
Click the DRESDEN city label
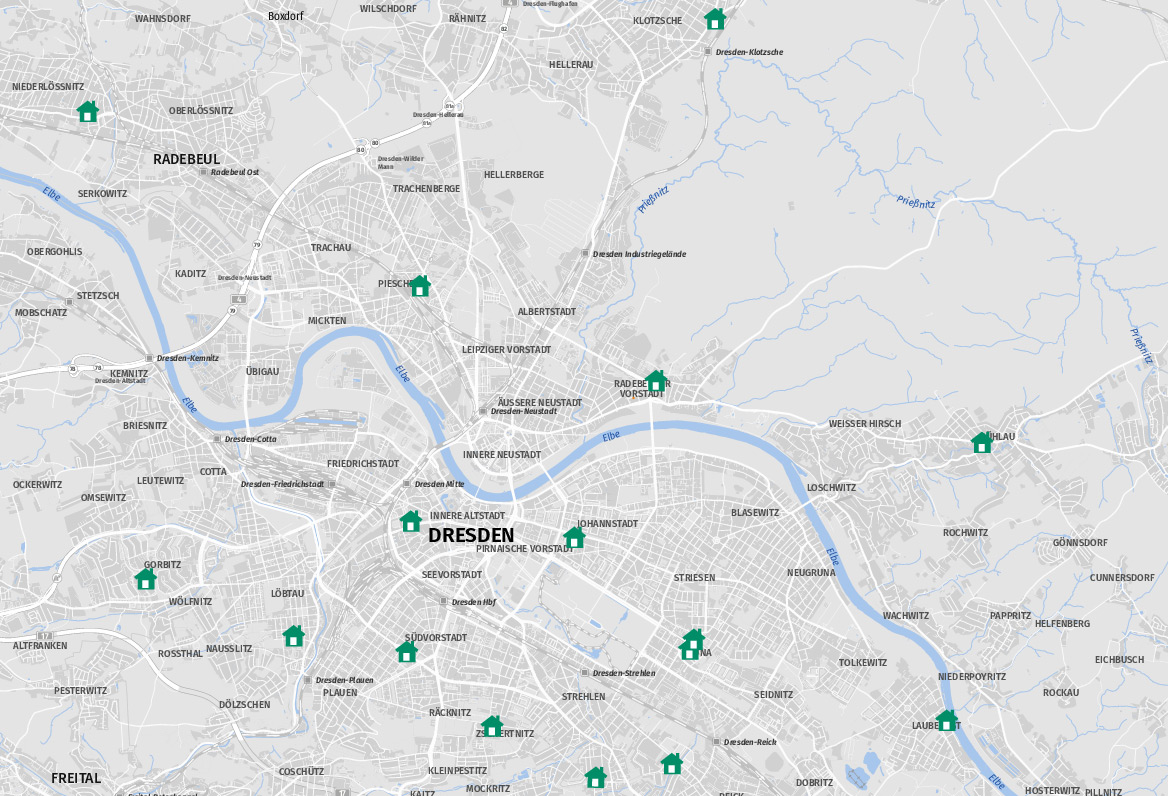coord(471,535)
